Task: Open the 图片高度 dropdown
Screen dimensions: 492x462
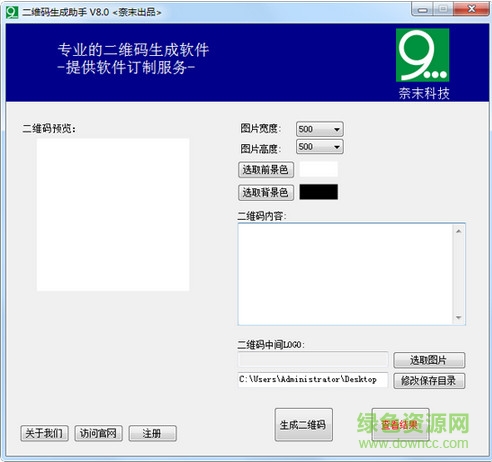Action: 320,147
